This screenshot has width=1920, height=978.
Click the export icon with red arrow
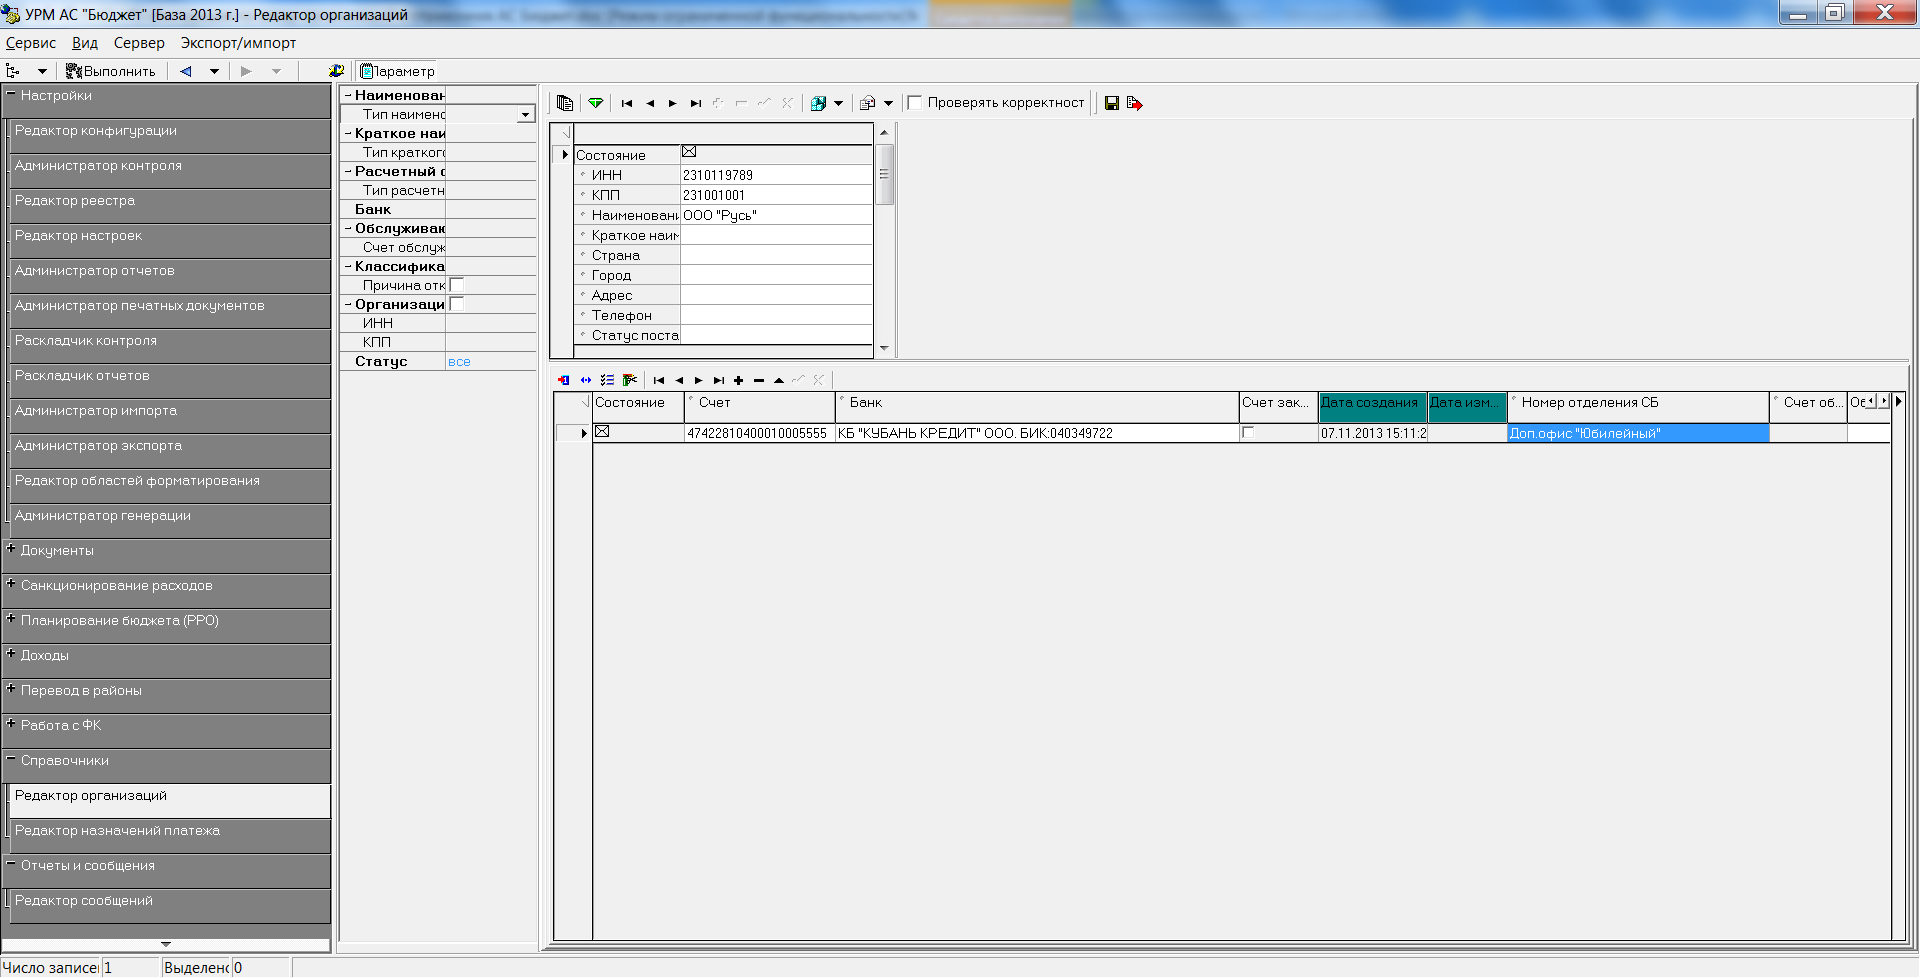pyautogui.click(x=1134, y=103)
